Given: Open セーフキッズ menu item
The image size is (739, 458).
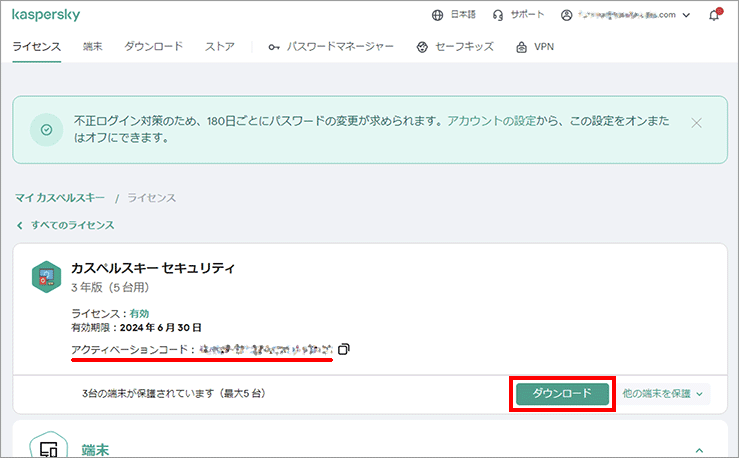Looking at the screenshot, I should coord(464,47).
